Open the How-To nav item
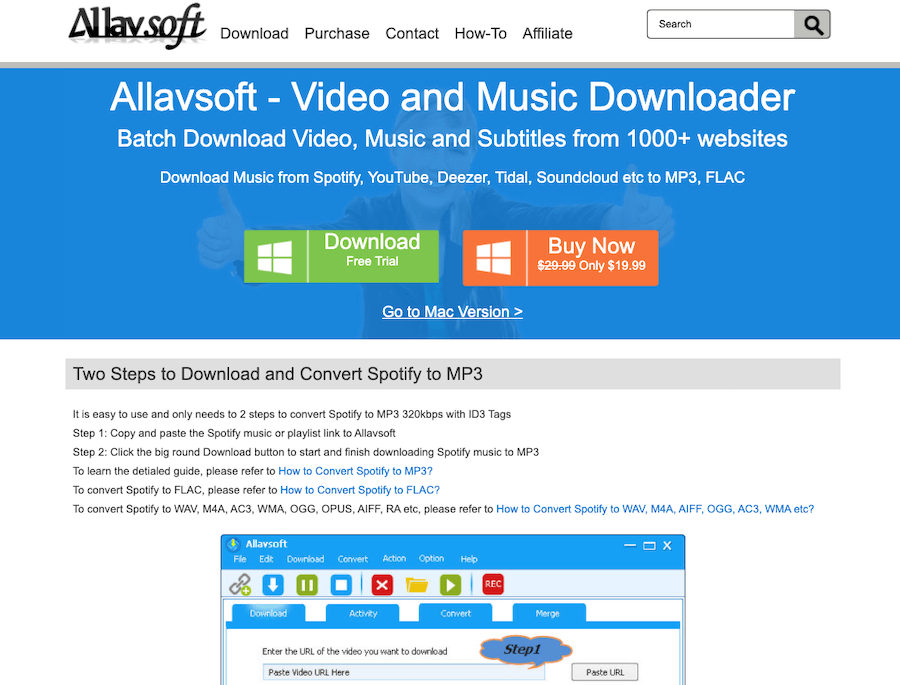 [x=480, y=34]
